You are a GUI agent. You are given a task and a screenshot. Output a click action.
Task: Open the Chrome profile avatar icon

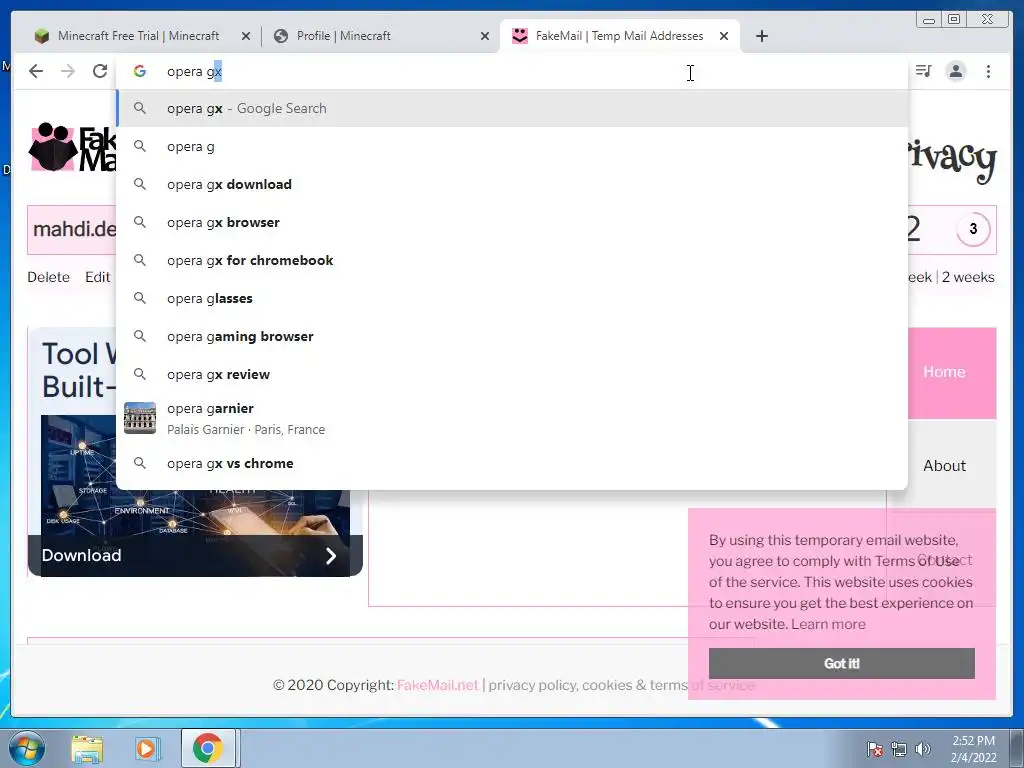[x=956, y=71]
